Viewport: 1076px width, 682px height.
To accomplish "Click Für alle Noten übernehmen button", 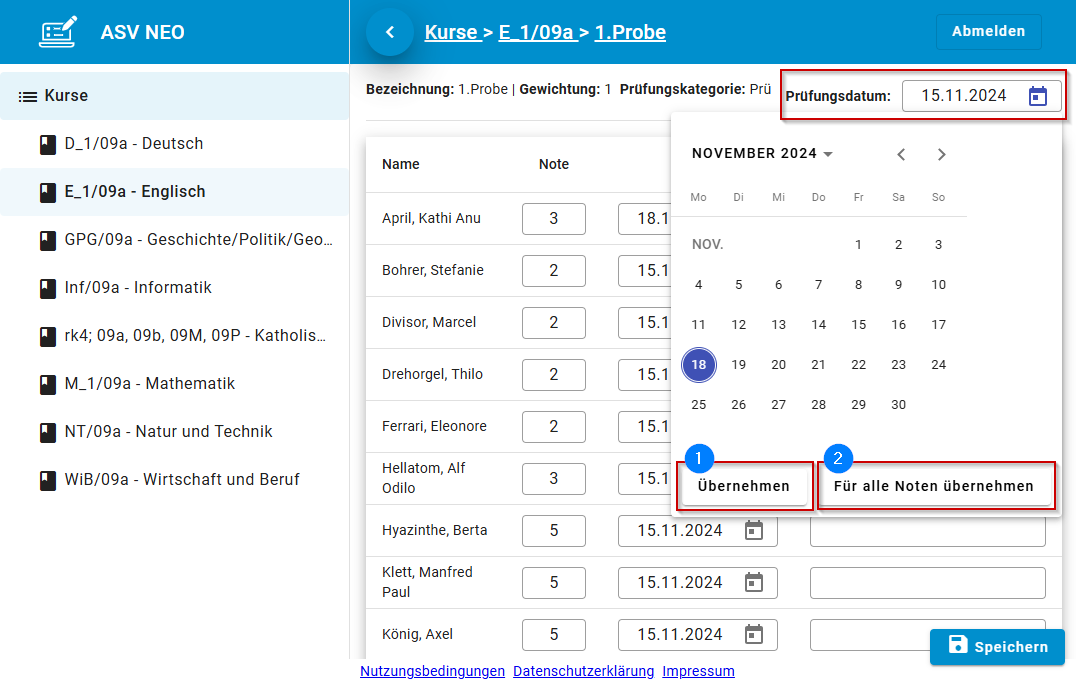I will [933, 486].
